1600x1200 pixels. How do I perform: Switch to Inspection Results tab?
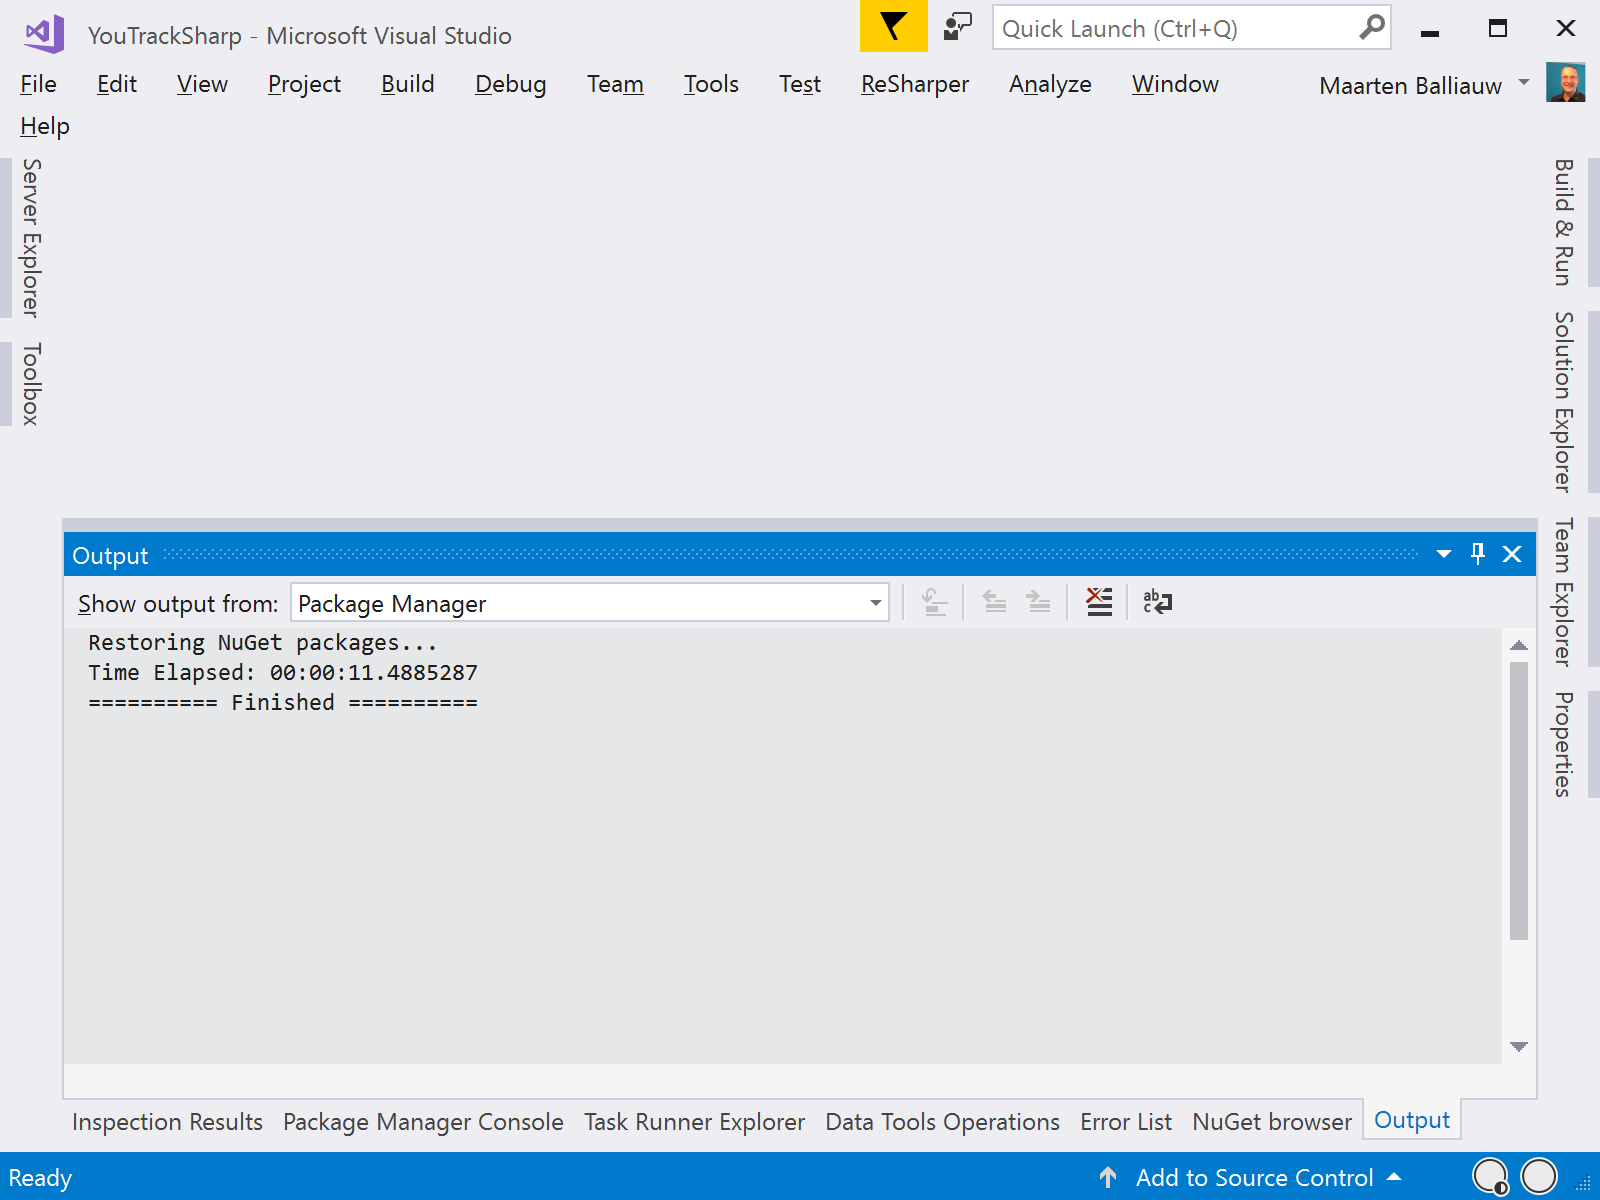coord(167,1122)
